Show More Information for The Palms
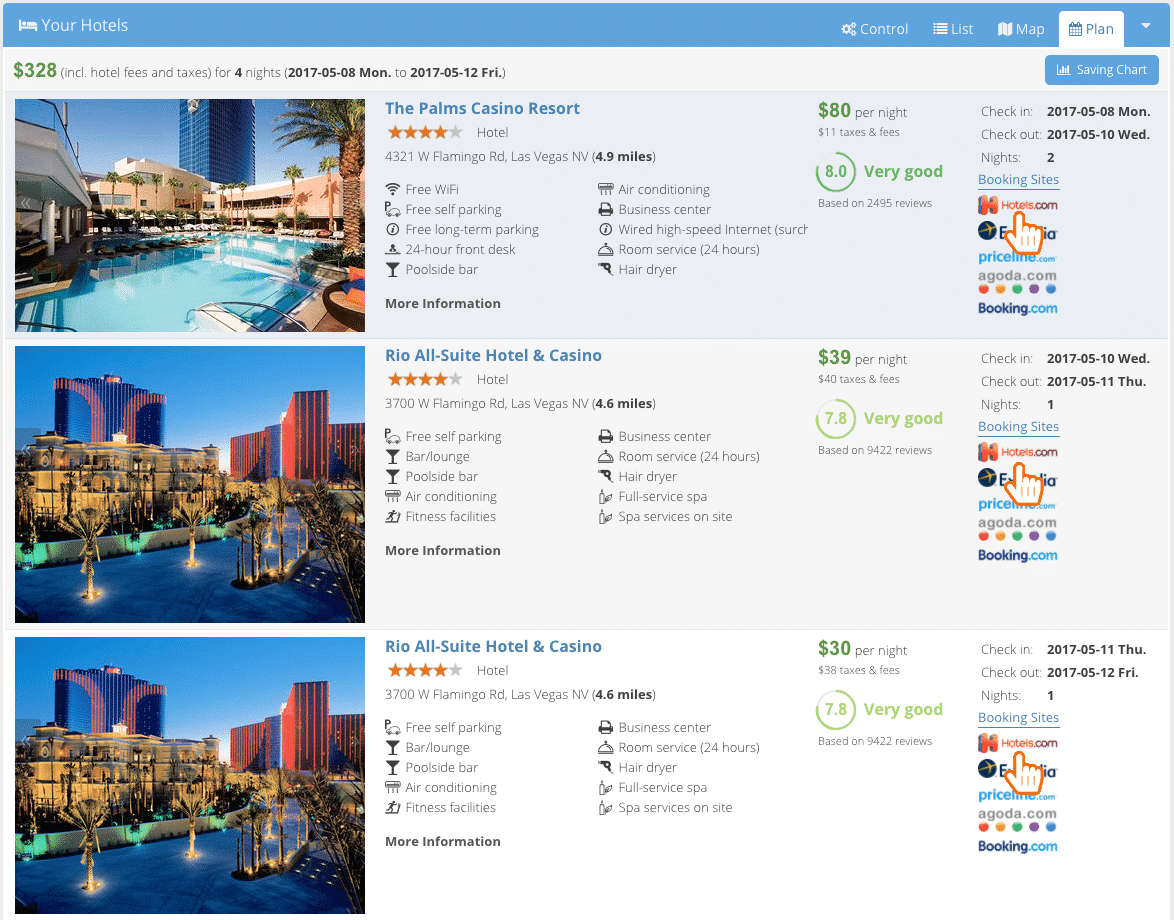1174x920 pixels. coord(442,303)
